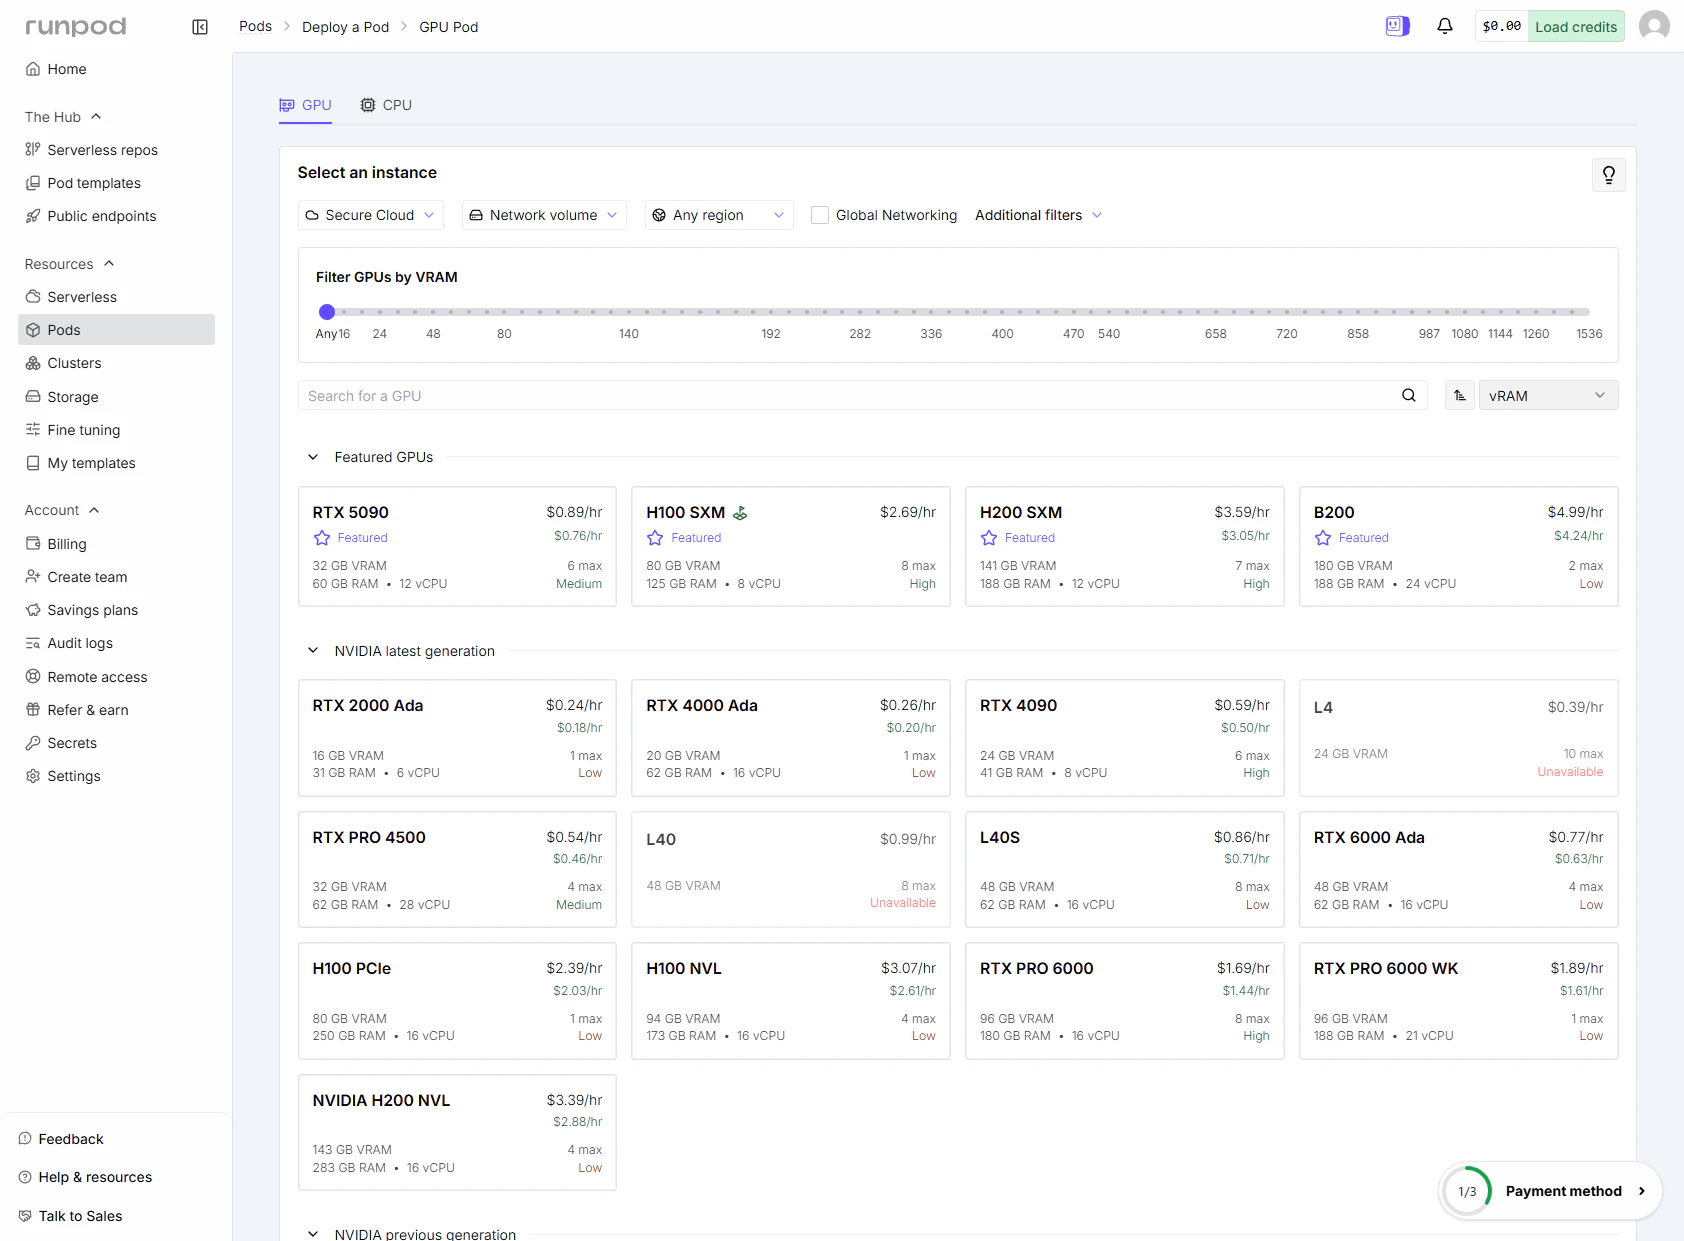This screenshot has height=1241, width=1684.
Task: Go to Pods breadcrumb
Action: [x=255, y=26]
